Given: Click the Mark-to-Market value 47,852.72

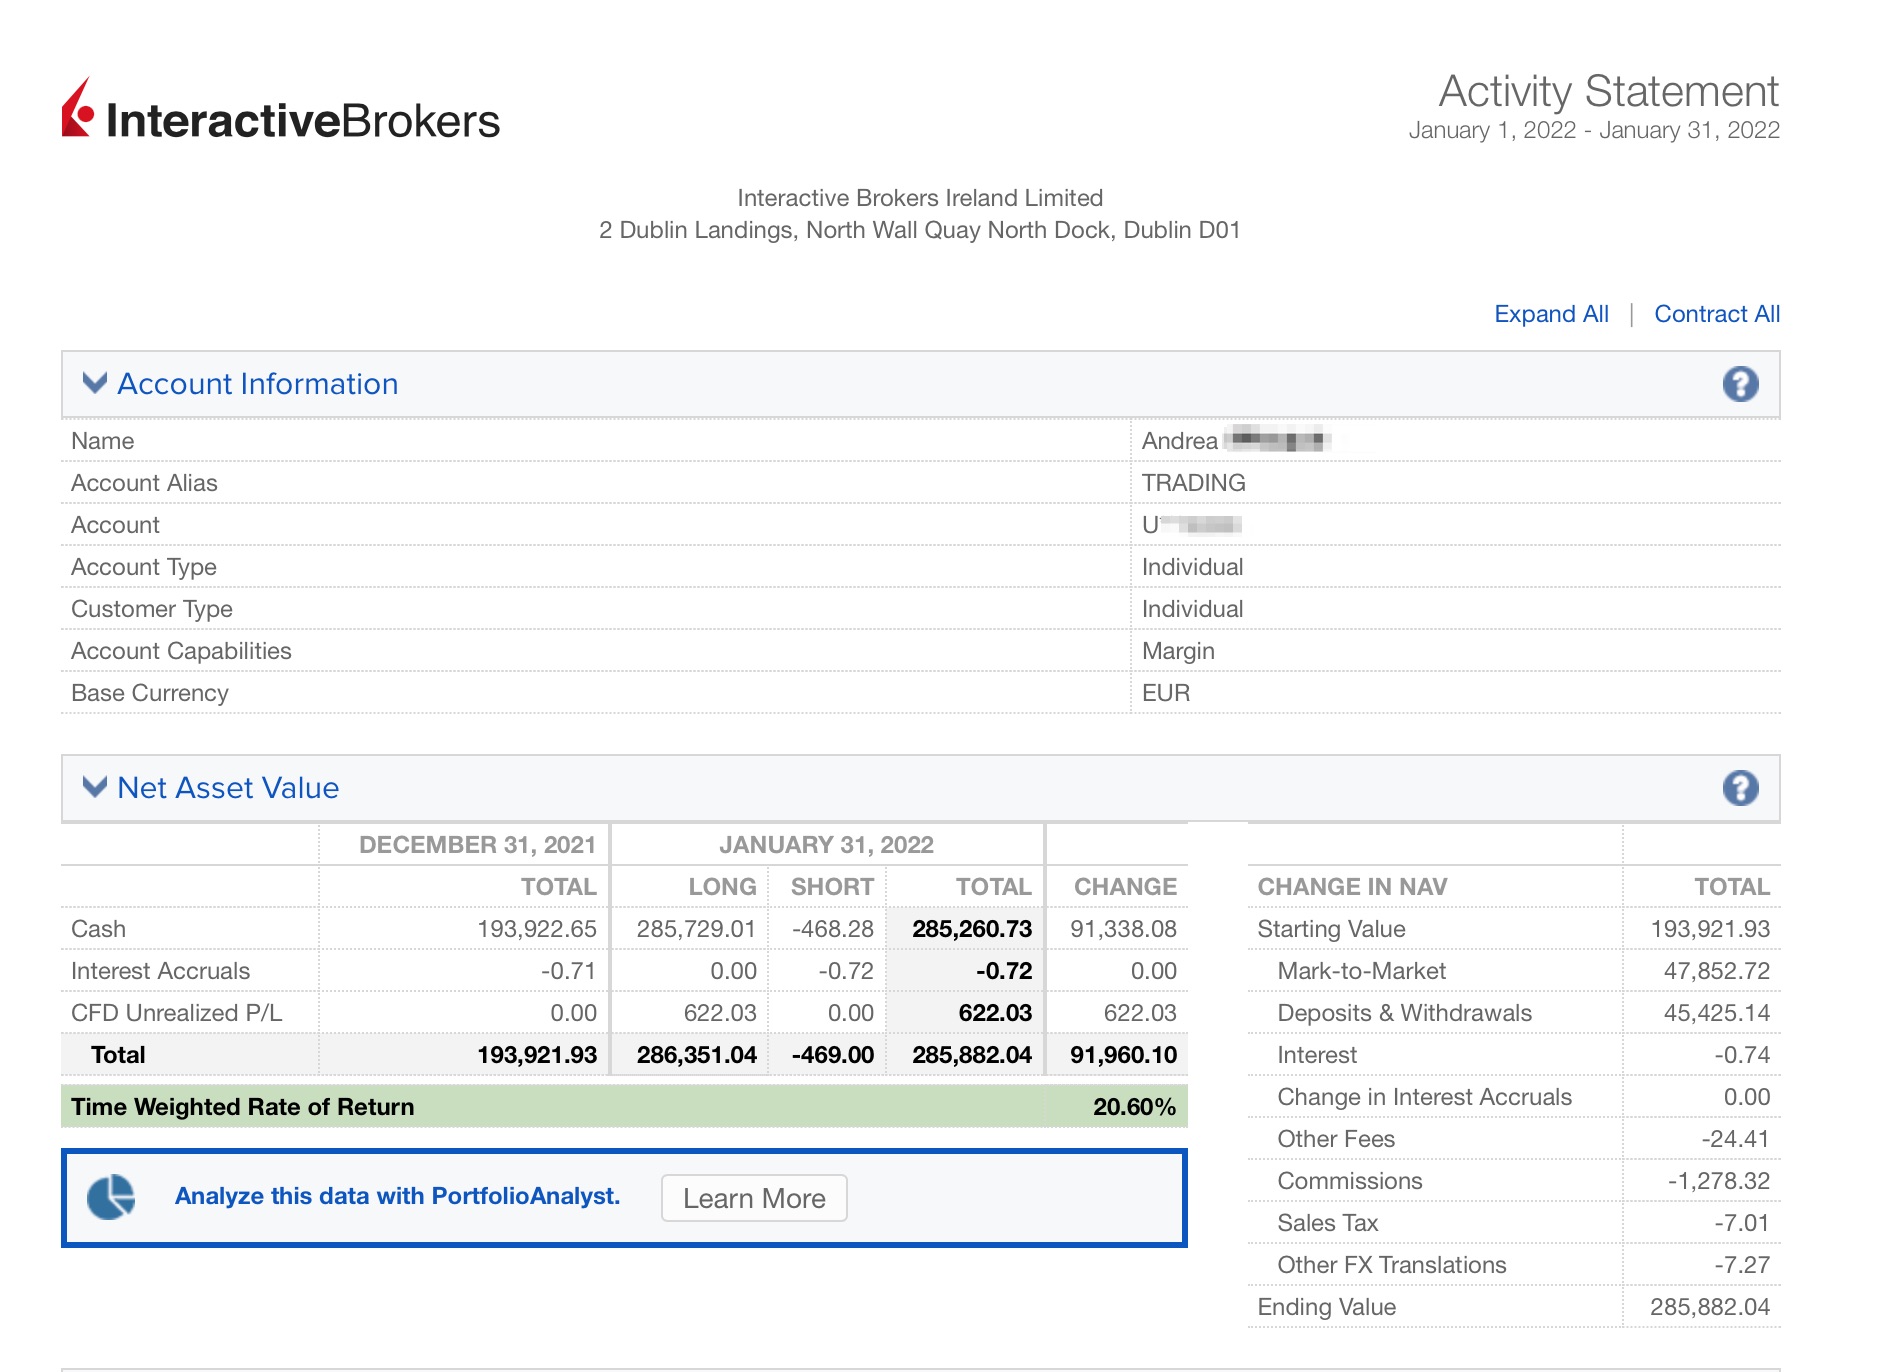Looking at the screenshot, I should click(x=1716, y=971).
